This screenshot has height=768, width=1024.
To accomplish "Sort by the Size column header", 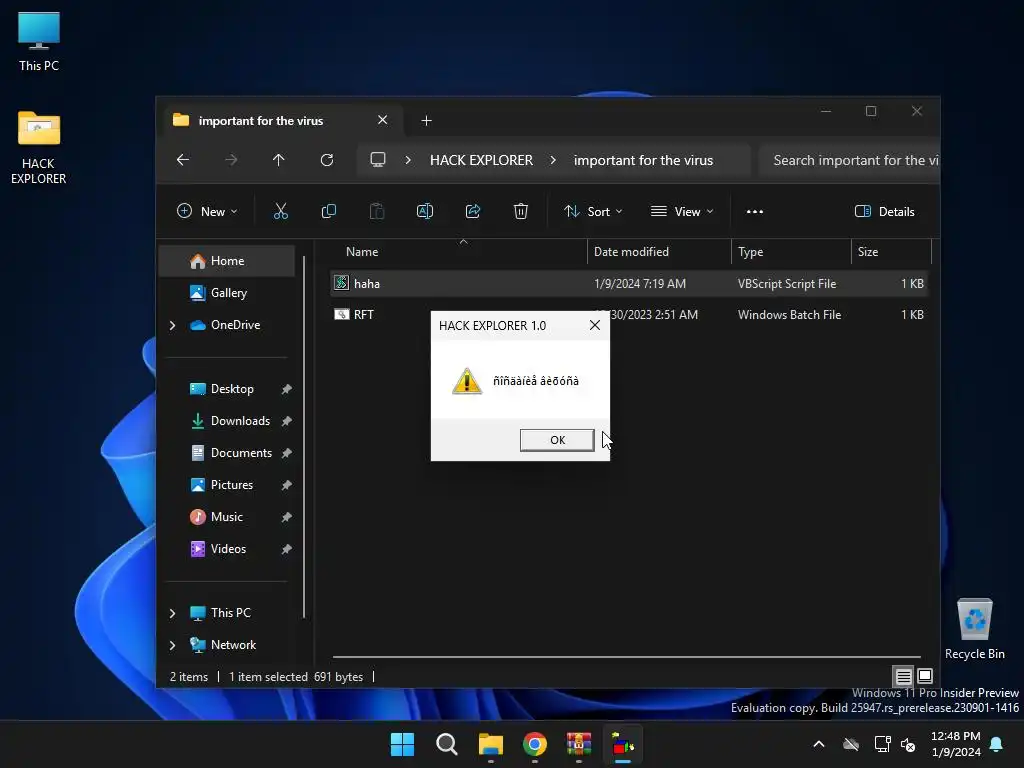I will [x=891, y=251].
